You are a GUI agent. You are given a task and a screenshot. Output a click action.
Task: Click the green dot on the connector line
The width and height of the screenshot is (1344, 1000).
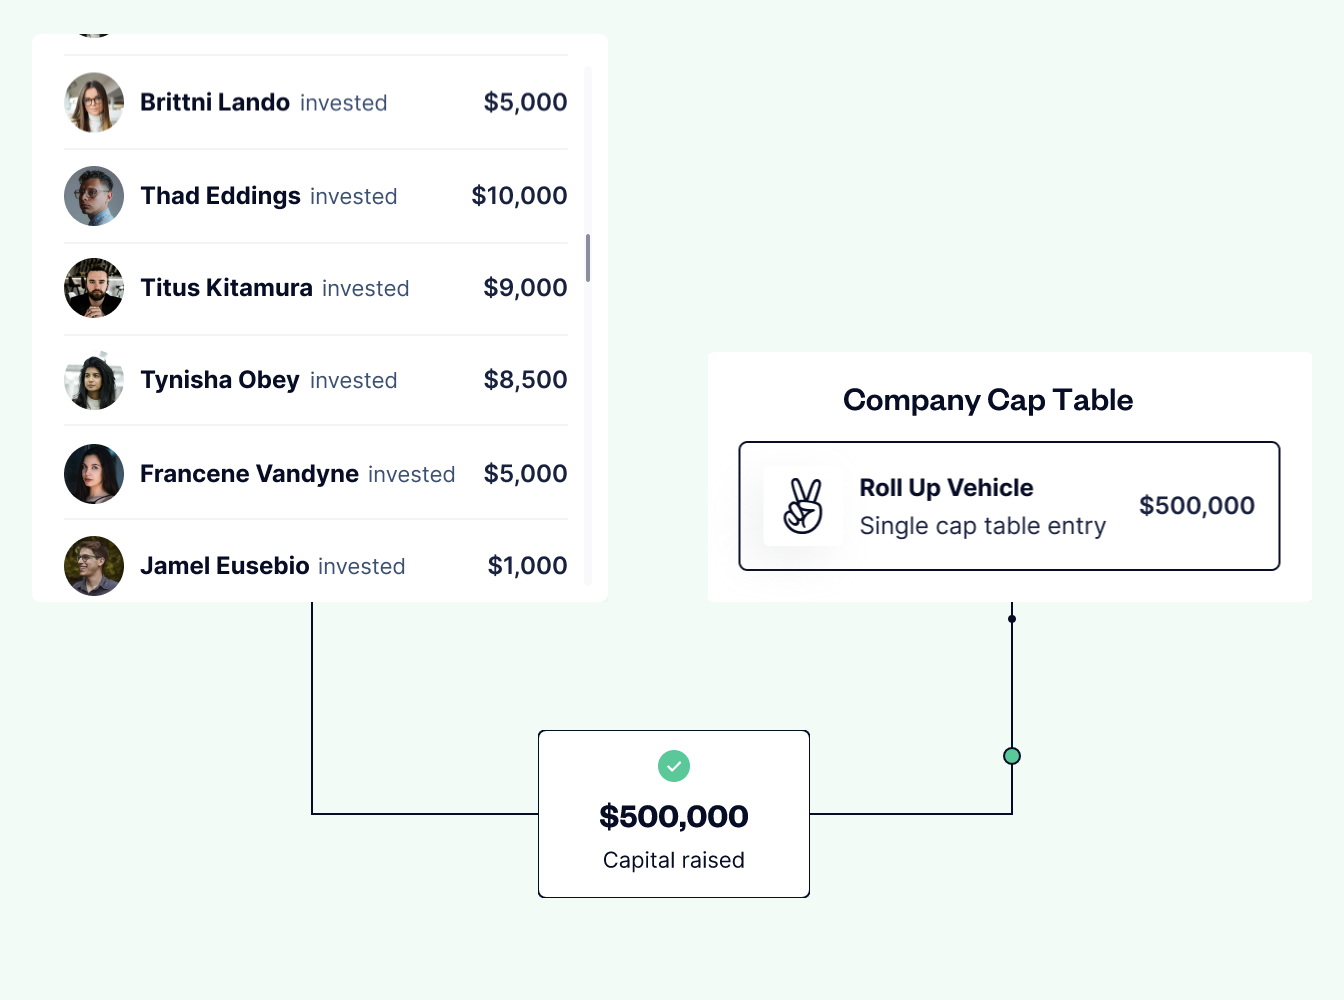tap(1012, 756)
